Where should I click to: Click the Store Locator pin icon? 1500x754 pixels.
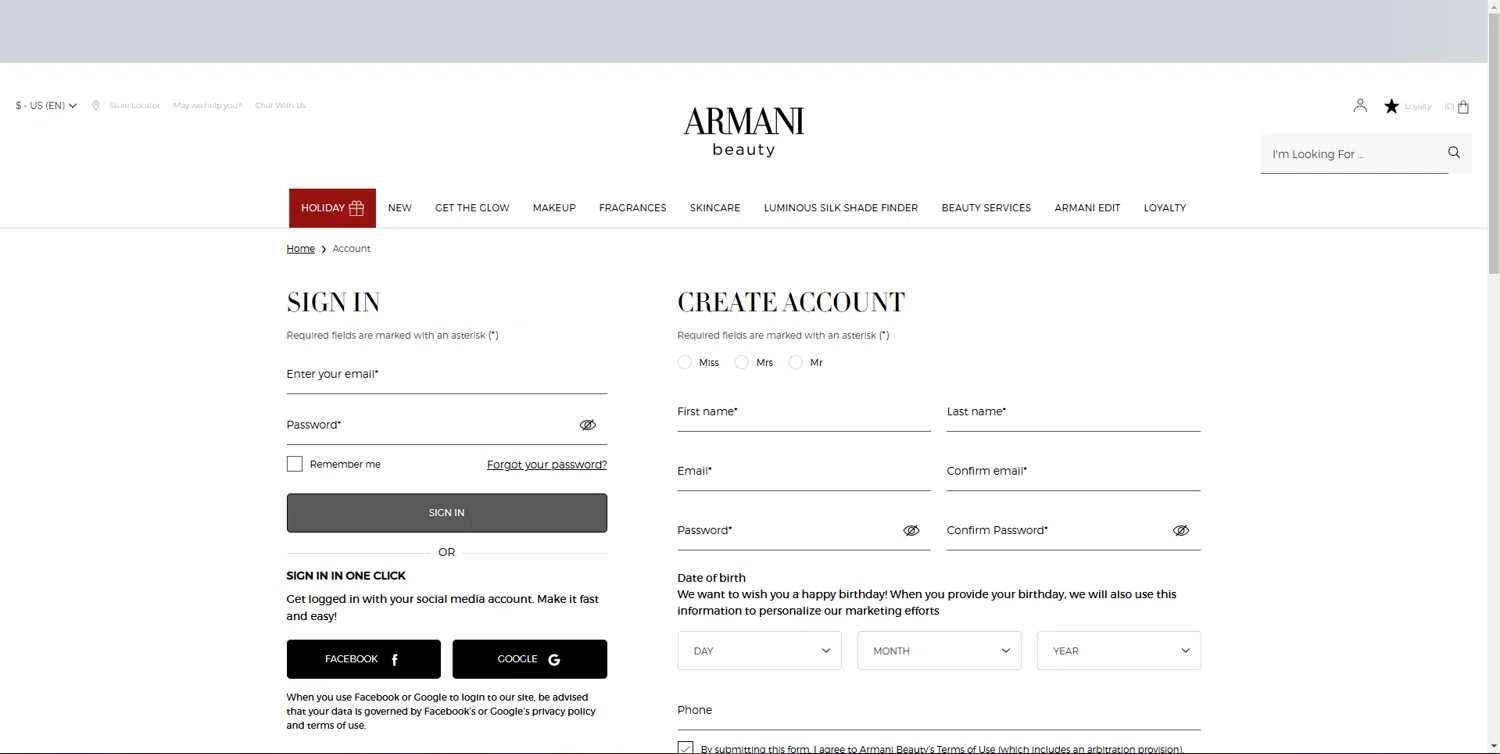click(96, 105)
